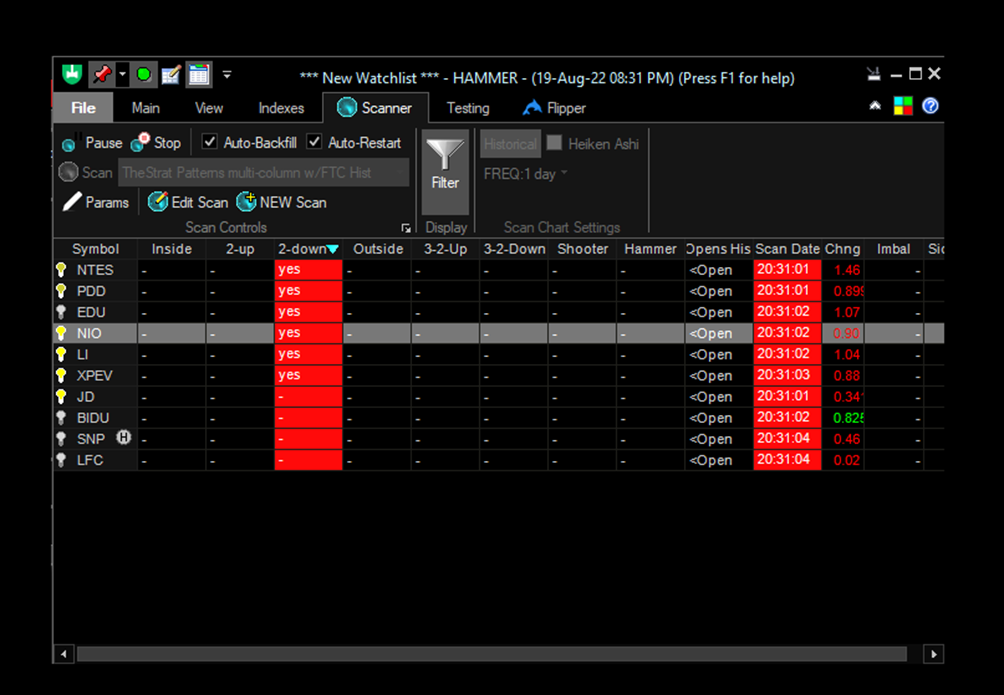Viewport: 1004px width, 695px height.
Task: Open the File menu
Action: (x=83, y=108)
